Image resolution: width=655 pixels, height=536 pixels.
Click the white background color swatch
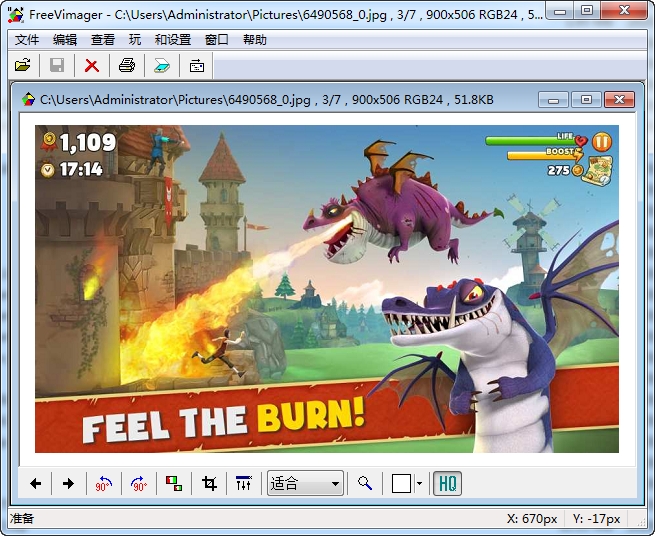[401, 484]
